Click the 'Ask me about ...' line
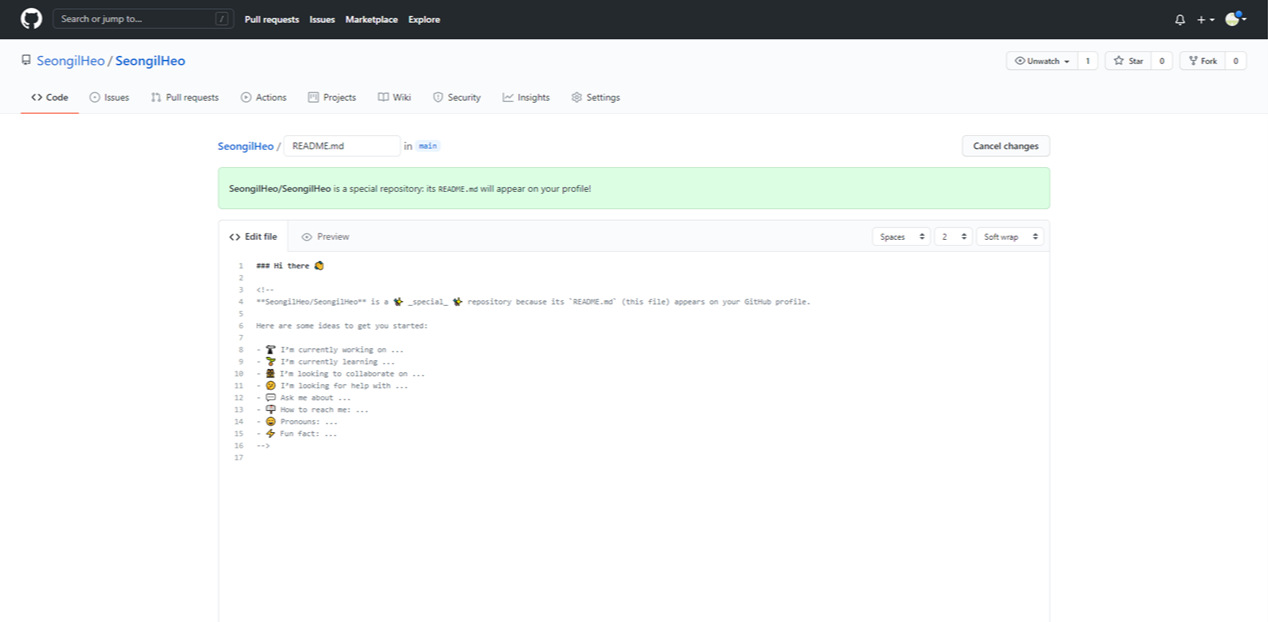 point(302,398)
